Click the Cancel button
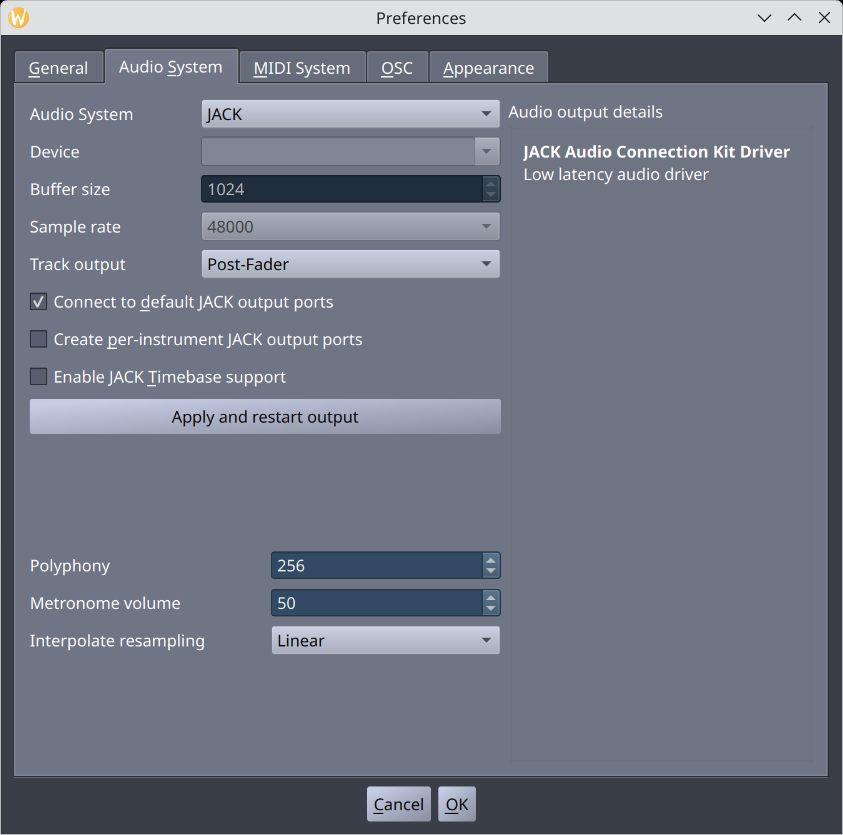 [x=398, y=804]
